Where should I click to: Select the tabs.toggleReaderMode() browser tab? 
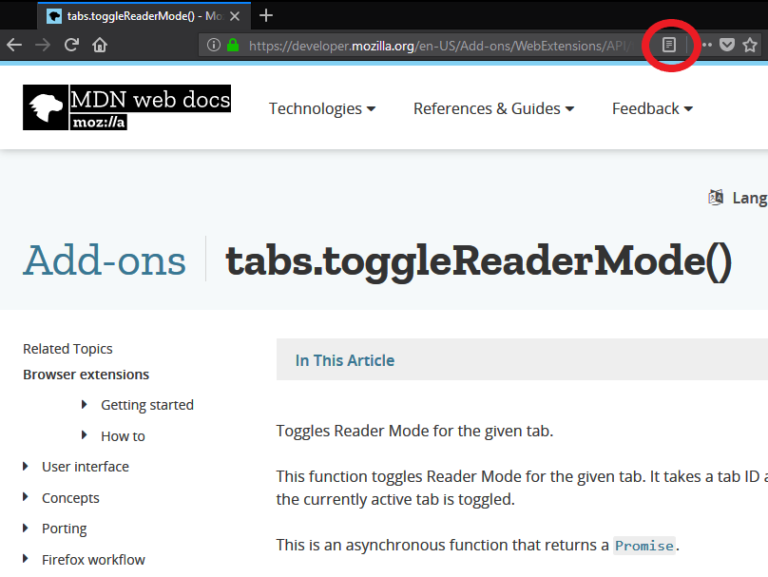140,16
